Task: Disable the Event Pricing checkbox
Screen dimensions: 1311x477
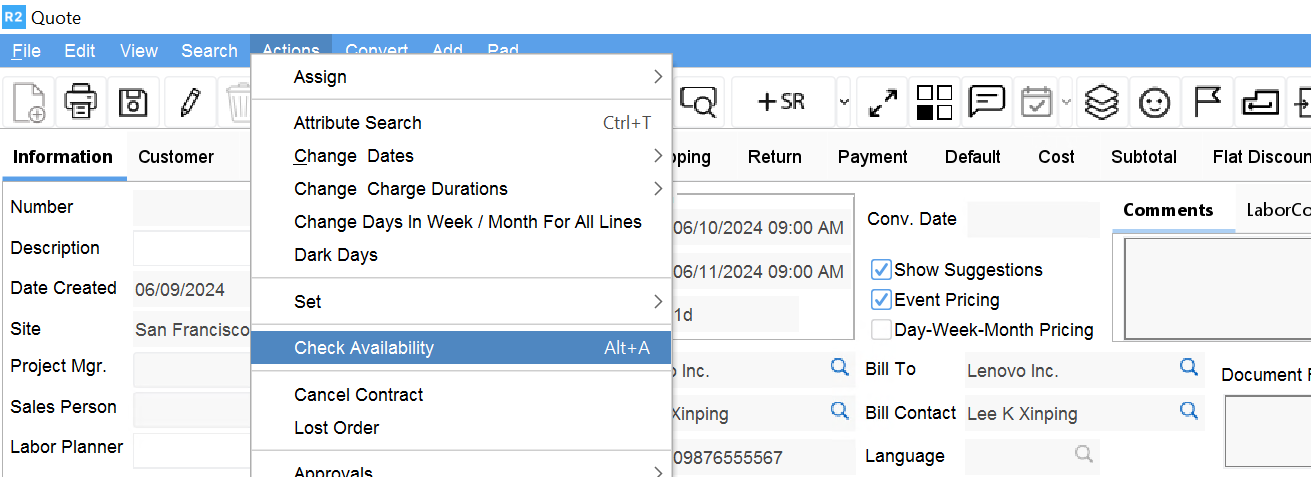Action: [881, 300]
